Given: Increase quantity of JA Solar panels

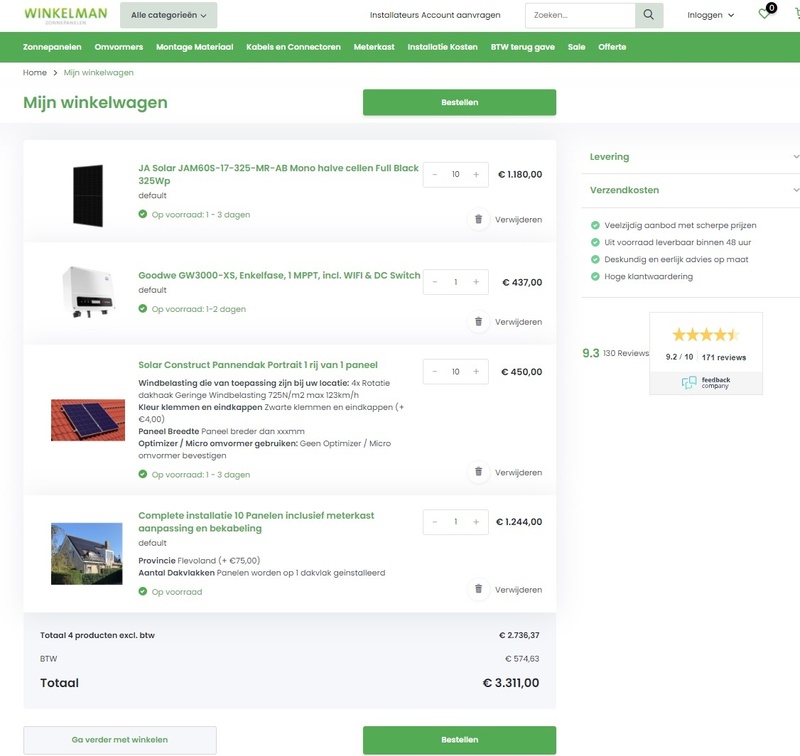Looking at the screenshot, I should click(x=476, y=174).
